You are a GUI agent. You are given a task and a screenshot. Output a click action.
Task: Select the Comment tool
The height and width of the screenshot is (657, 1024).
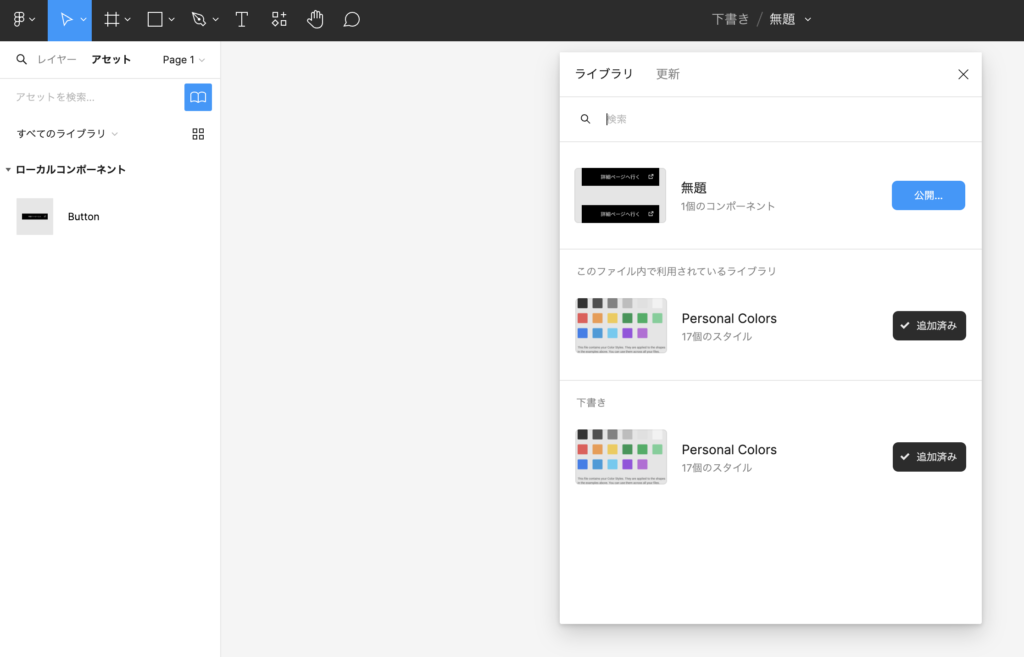(x=351, y=20)
